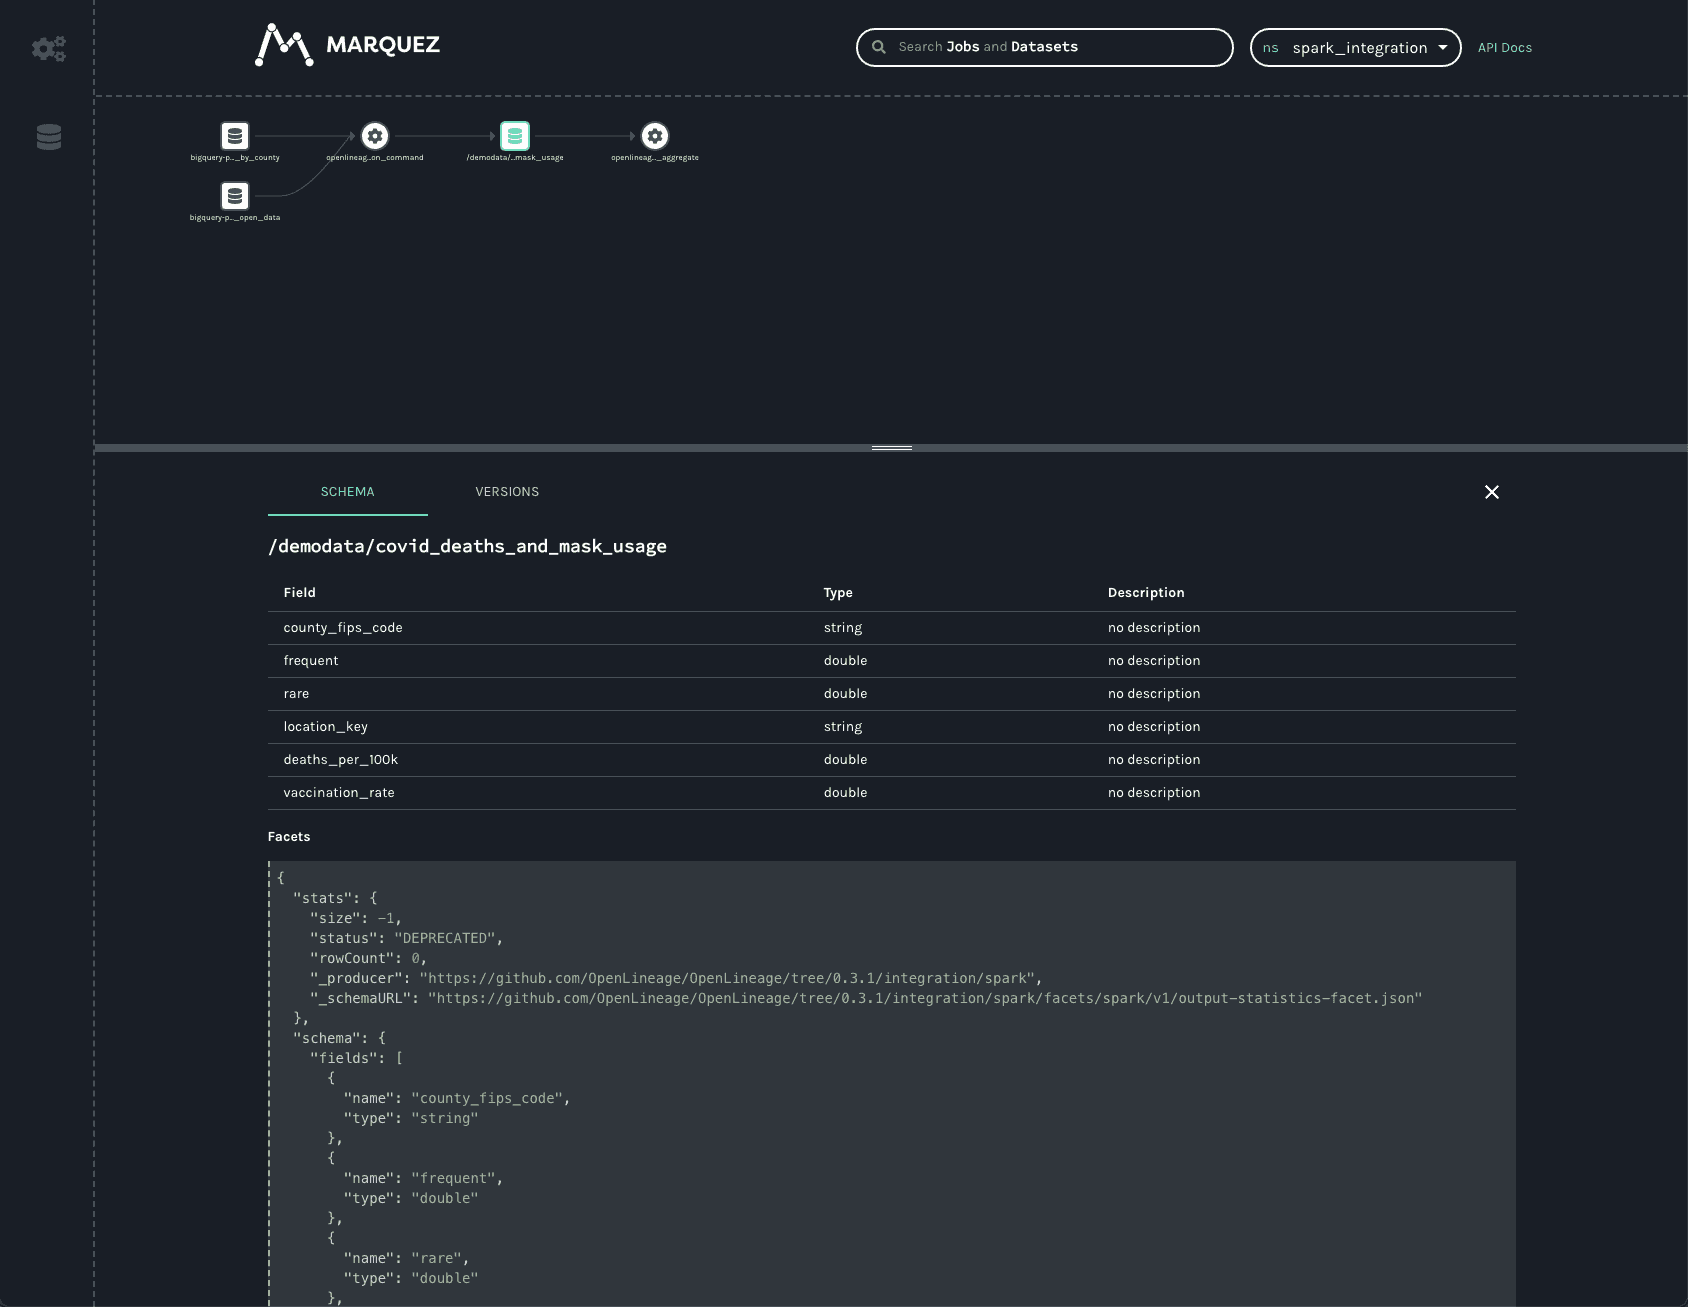This screenshot has width=1688, height=1307.
Task: Click the search magnifier icon
Action: click(x=879, y=47)
